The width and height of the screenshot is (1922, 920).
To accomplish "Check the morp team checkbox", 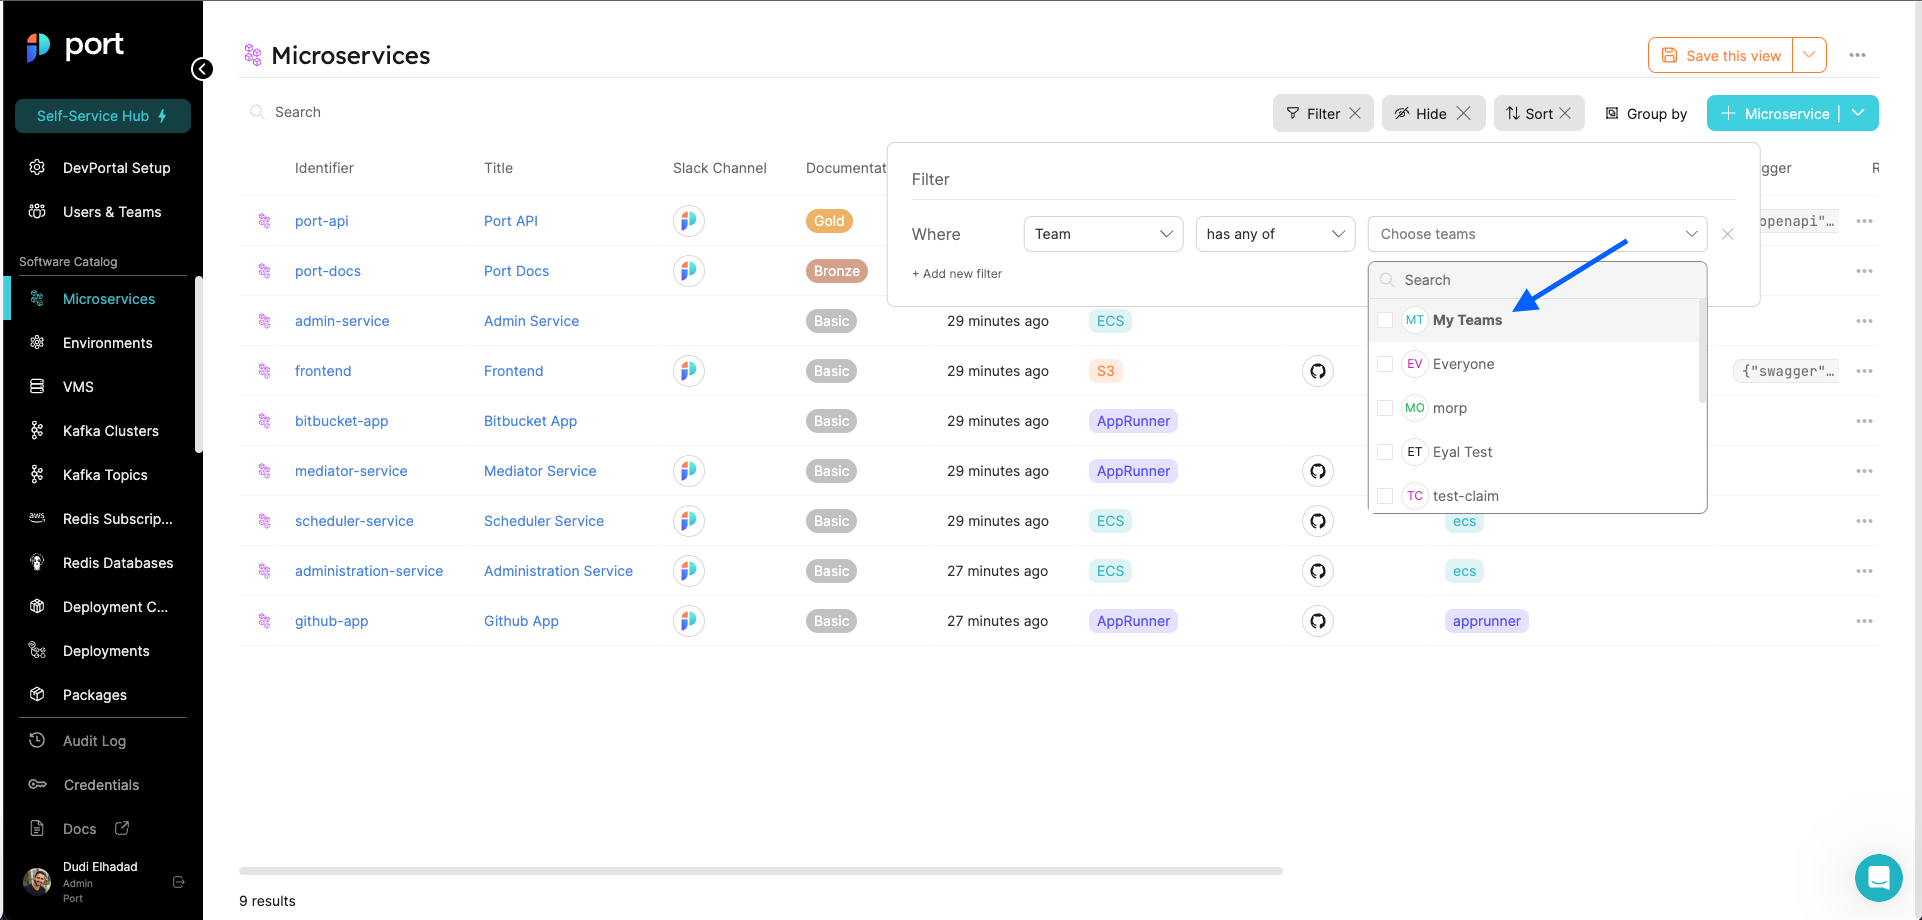I will 1385,408.
